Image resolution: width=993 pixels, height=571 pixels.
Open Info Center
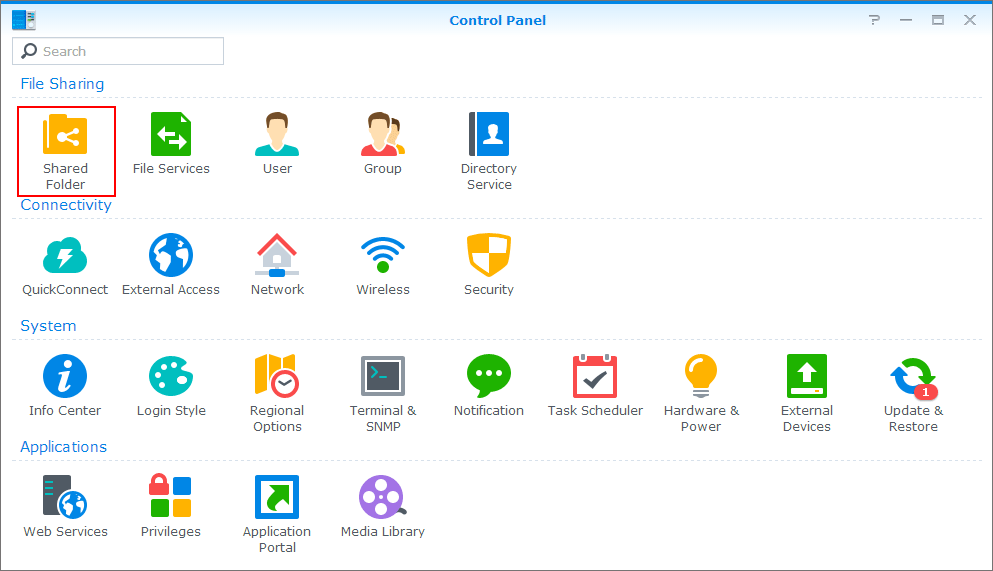pos(65,386)
